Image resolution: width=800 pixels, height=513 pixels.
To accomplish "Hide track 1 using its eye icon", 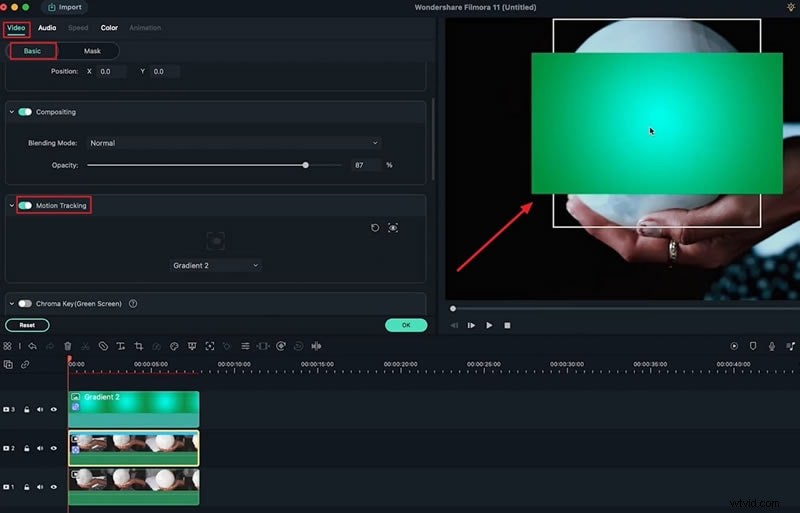I will 54,487.
